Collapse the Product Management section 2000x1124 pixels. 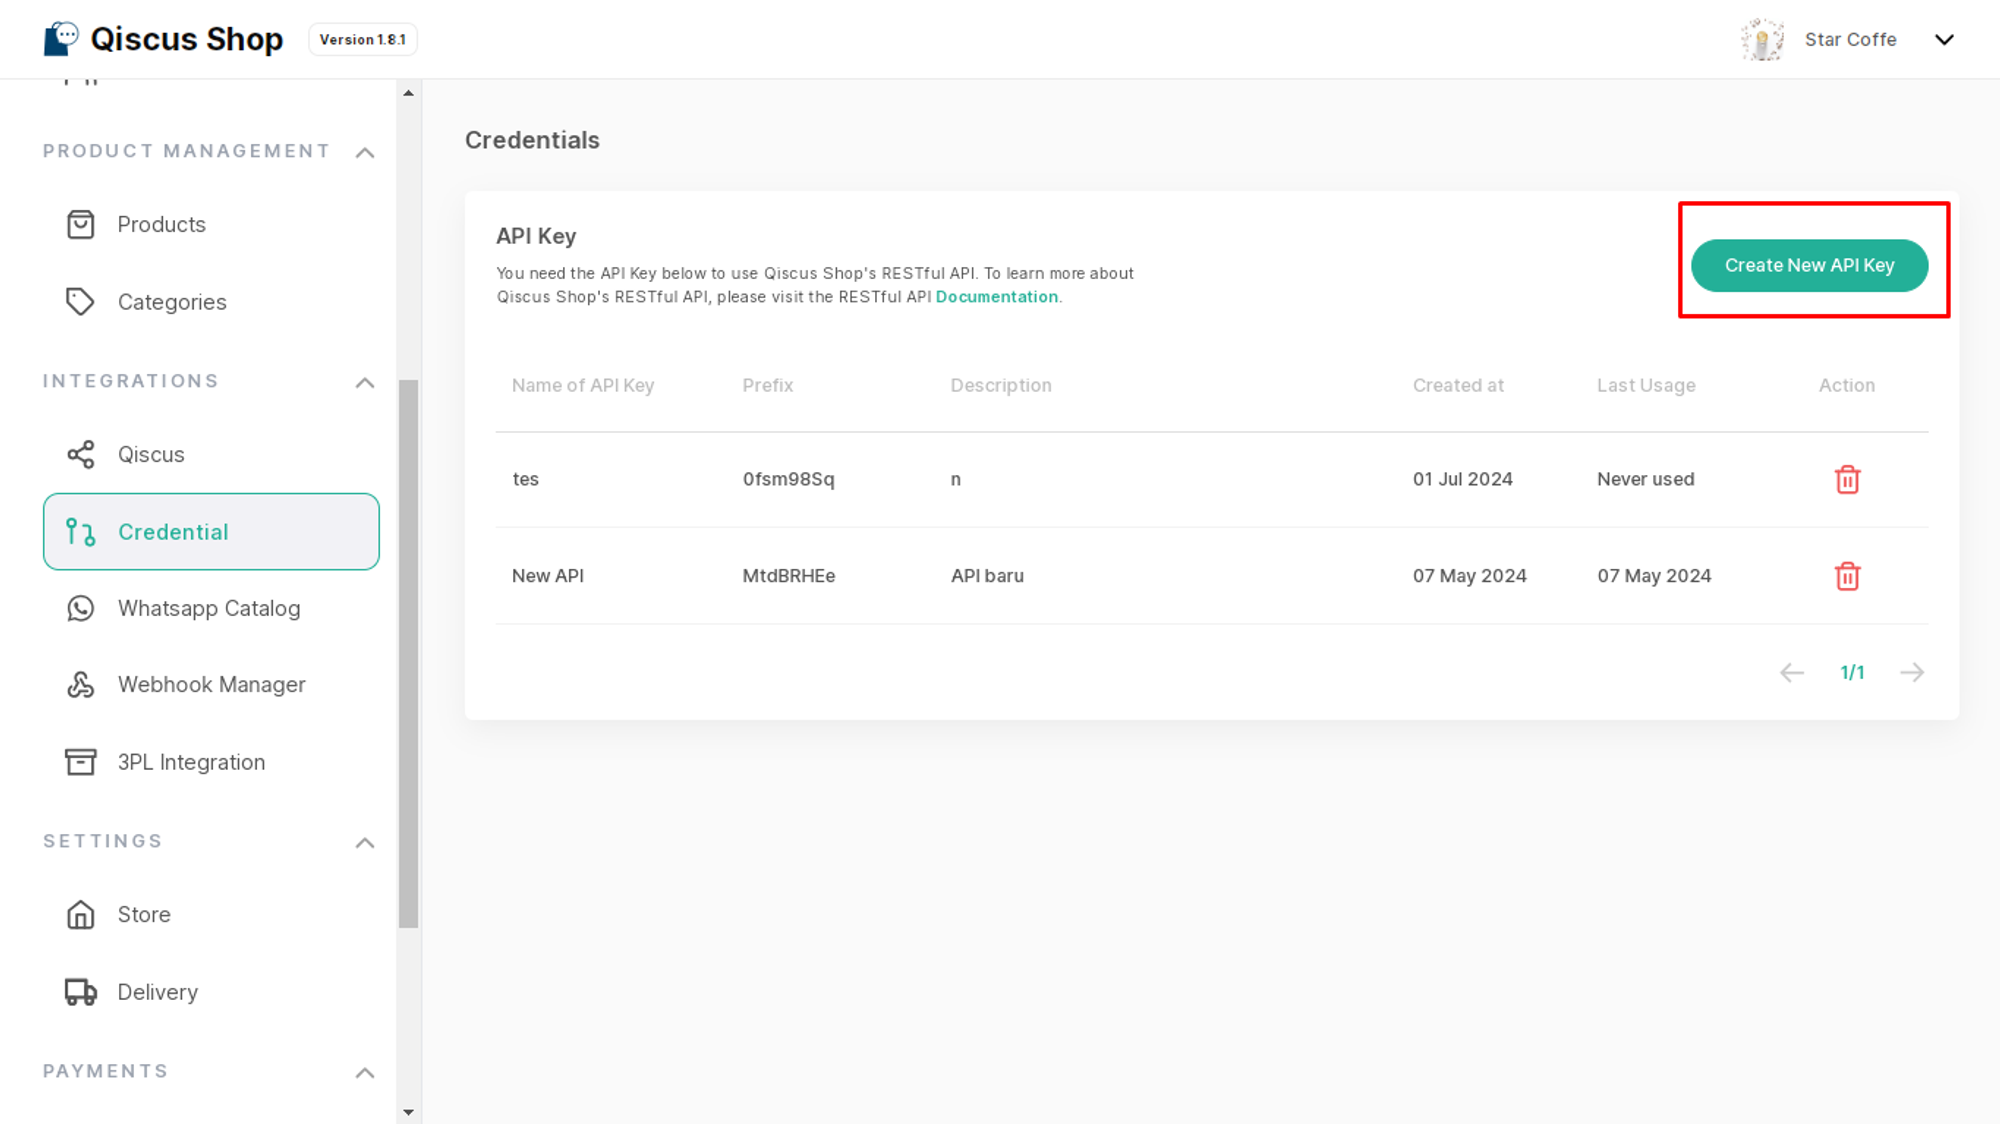tap(365, 152)
